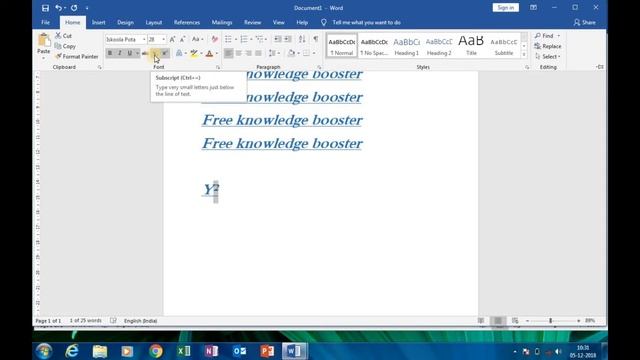Image resolution: width=640 pixels, height=360 pixels.
Task: Open the File tab
Action: point(46,22)
